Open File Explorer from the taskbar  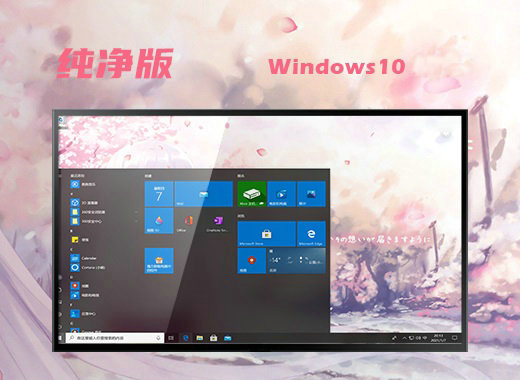tap(200, 338)
